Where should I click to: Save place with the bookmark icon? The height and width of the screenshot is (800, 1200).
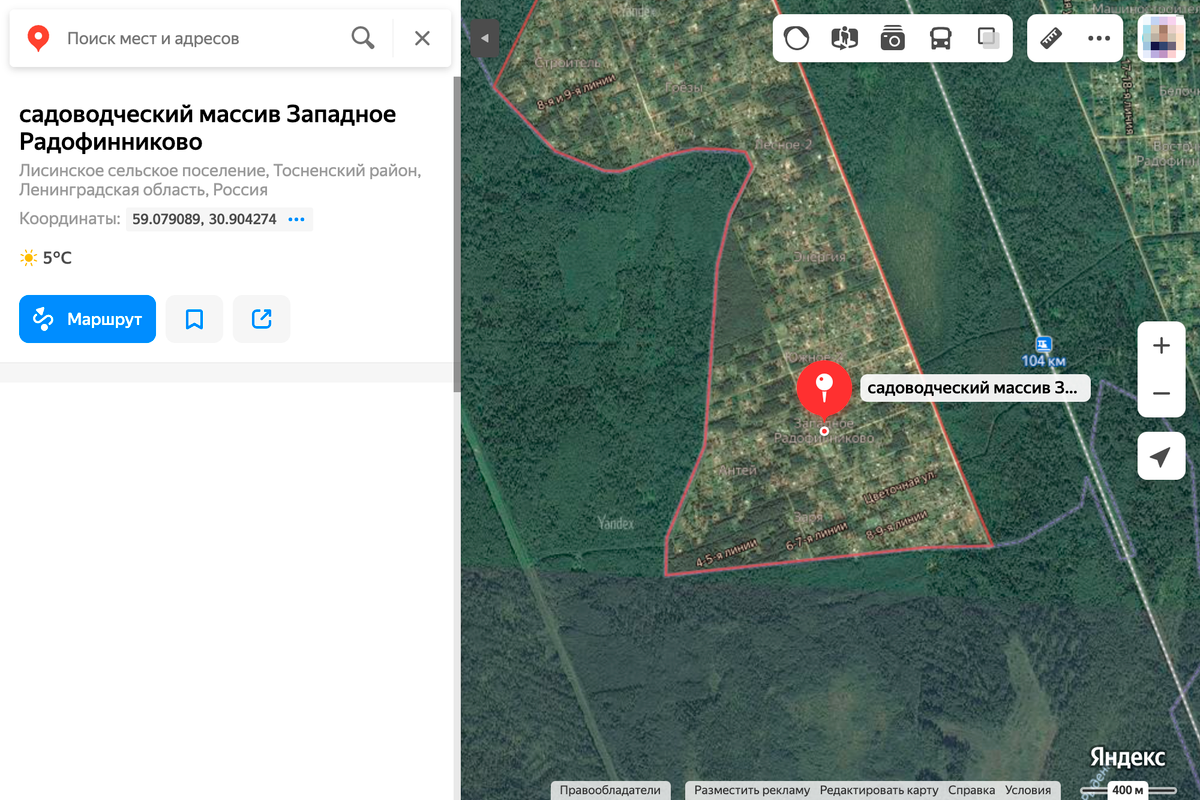click(x=194, y=319)
